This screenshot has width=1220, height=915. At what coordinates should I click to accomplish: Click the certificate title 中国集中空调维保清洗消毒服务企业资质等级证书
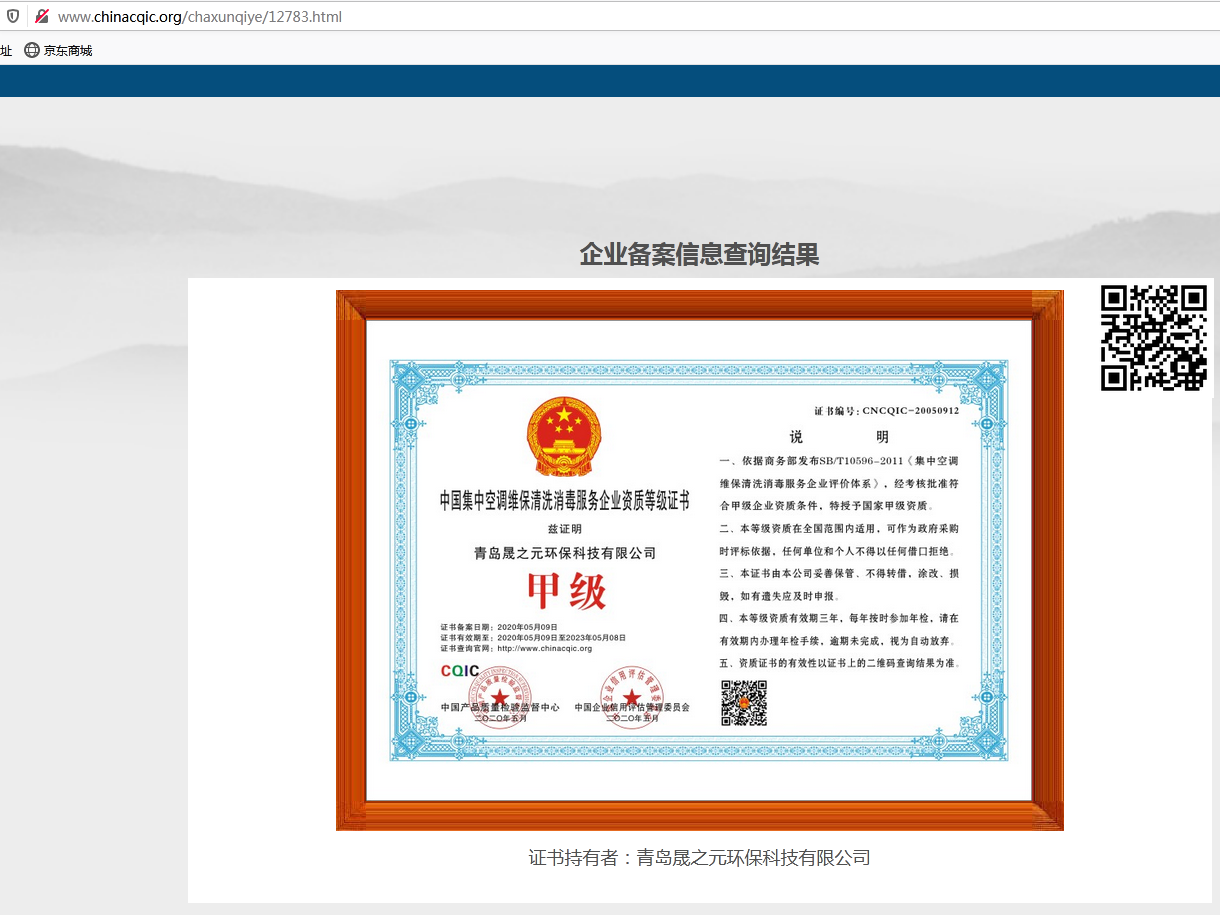point(565,502)
